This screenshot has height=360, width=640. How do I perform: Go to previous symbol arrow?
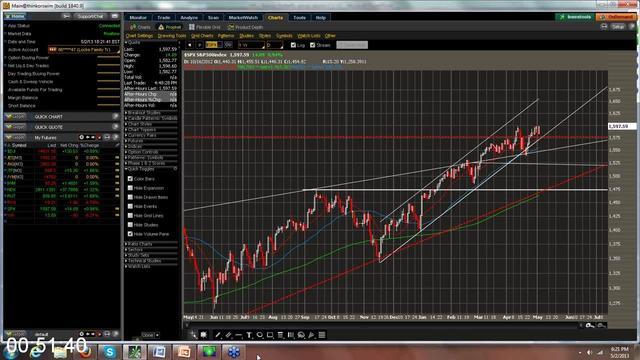tap(190, 45)
